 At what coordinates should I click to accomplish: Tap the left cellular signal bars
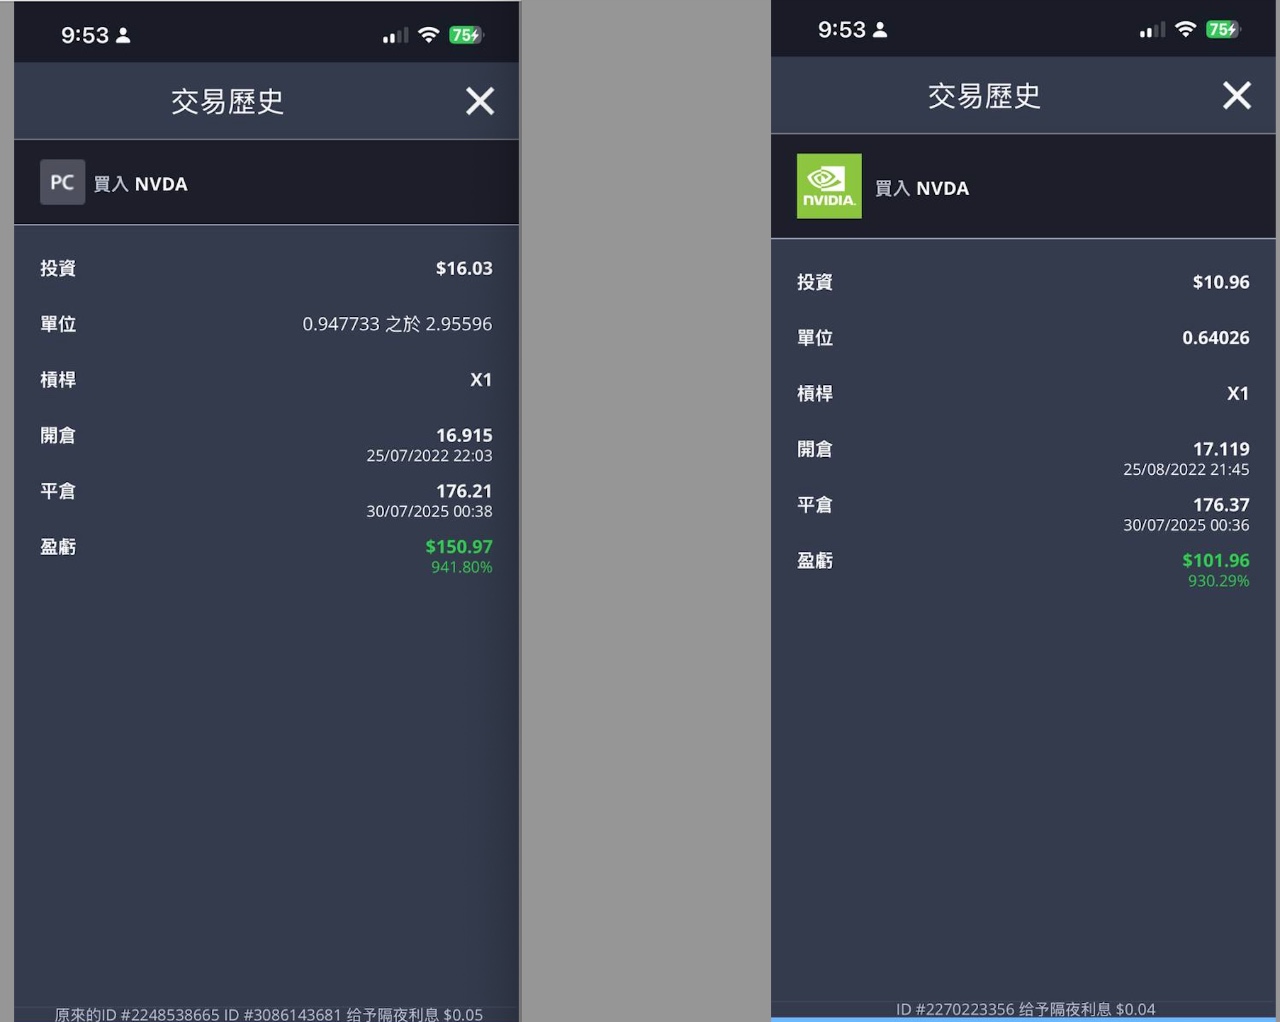coord(396,36)
